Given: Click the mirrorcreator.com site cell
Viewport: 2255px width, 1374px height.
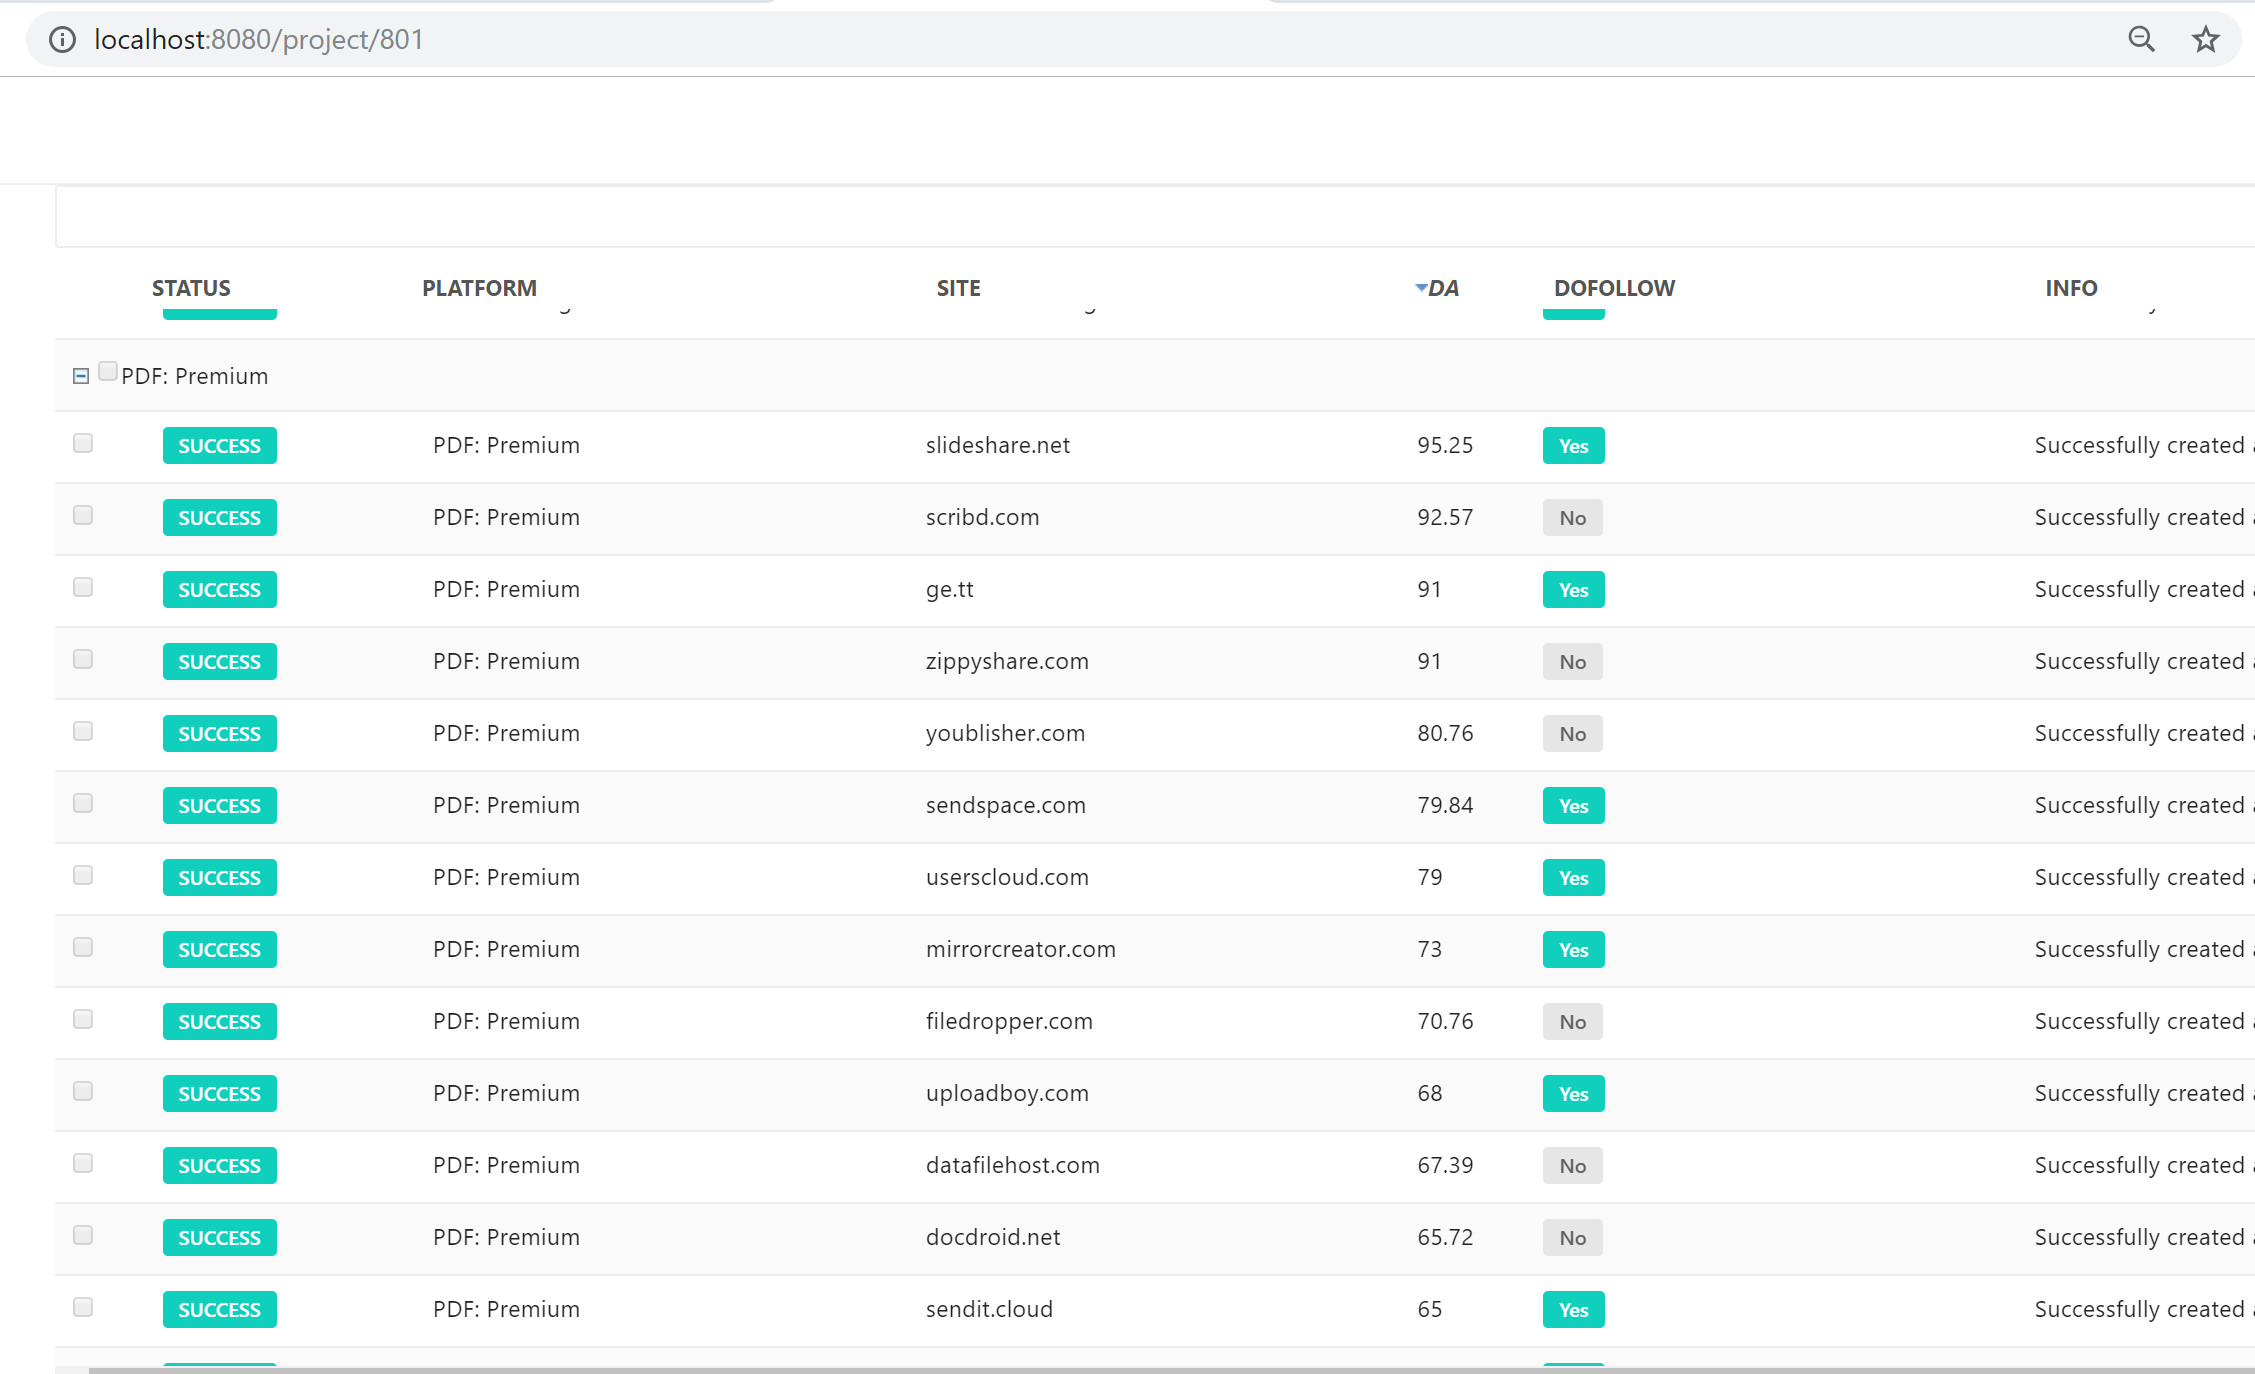Looking at the screenshot, I should click(x=1021, y=949).
